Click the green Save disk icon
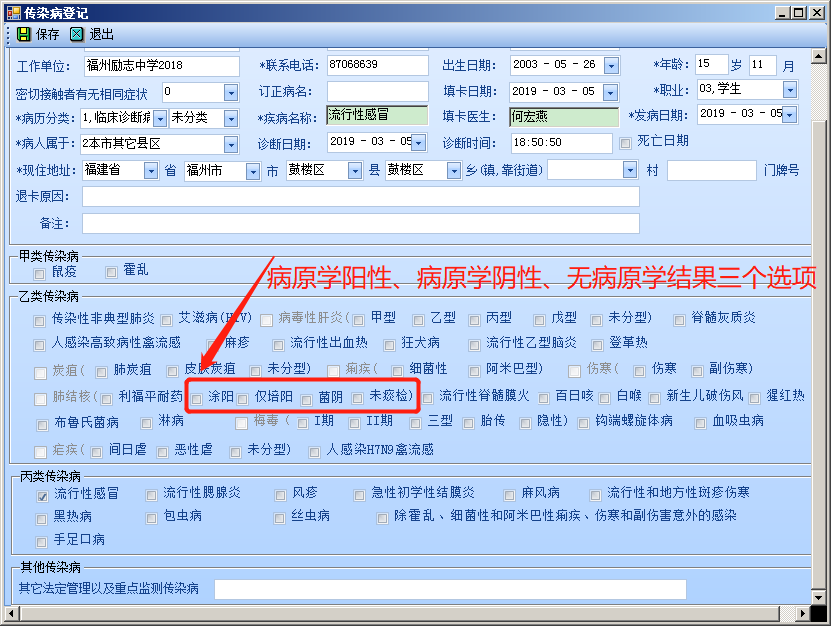Viewport: 834px width, 626px height. tap(23, 34)
